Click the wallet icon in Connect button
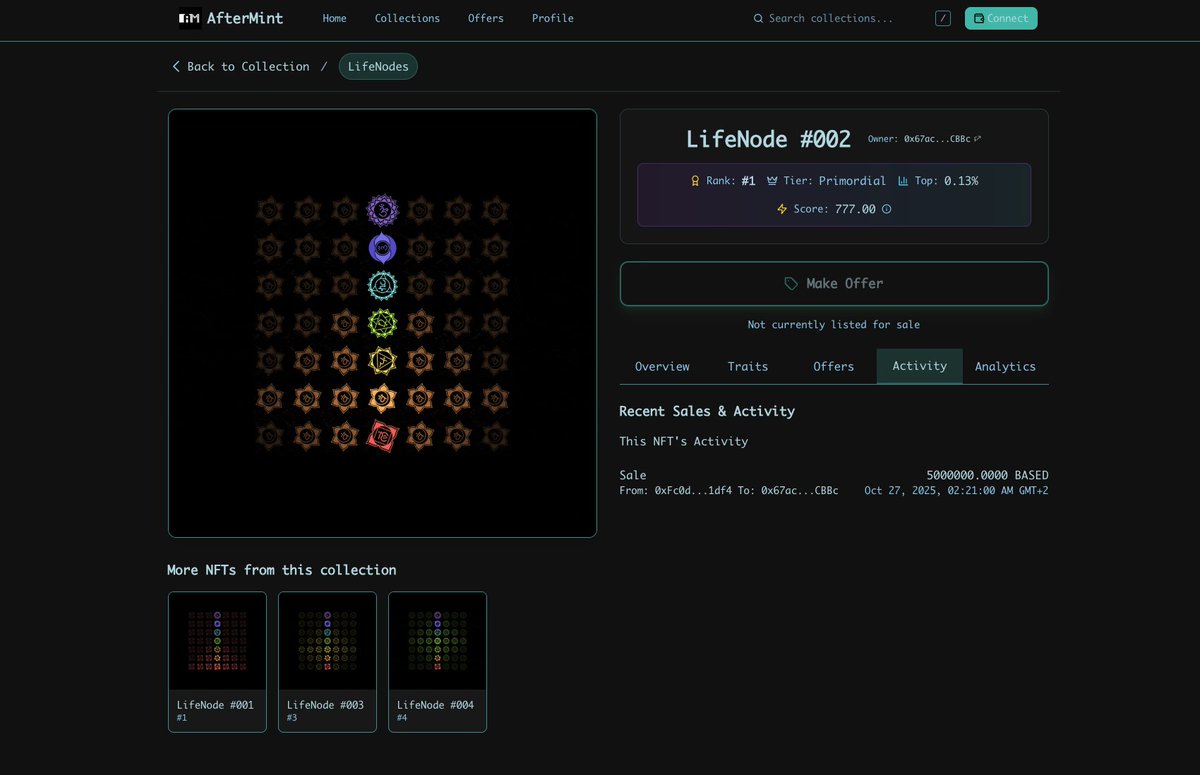Screen dimensions: 1200x775 coord(979,18)
